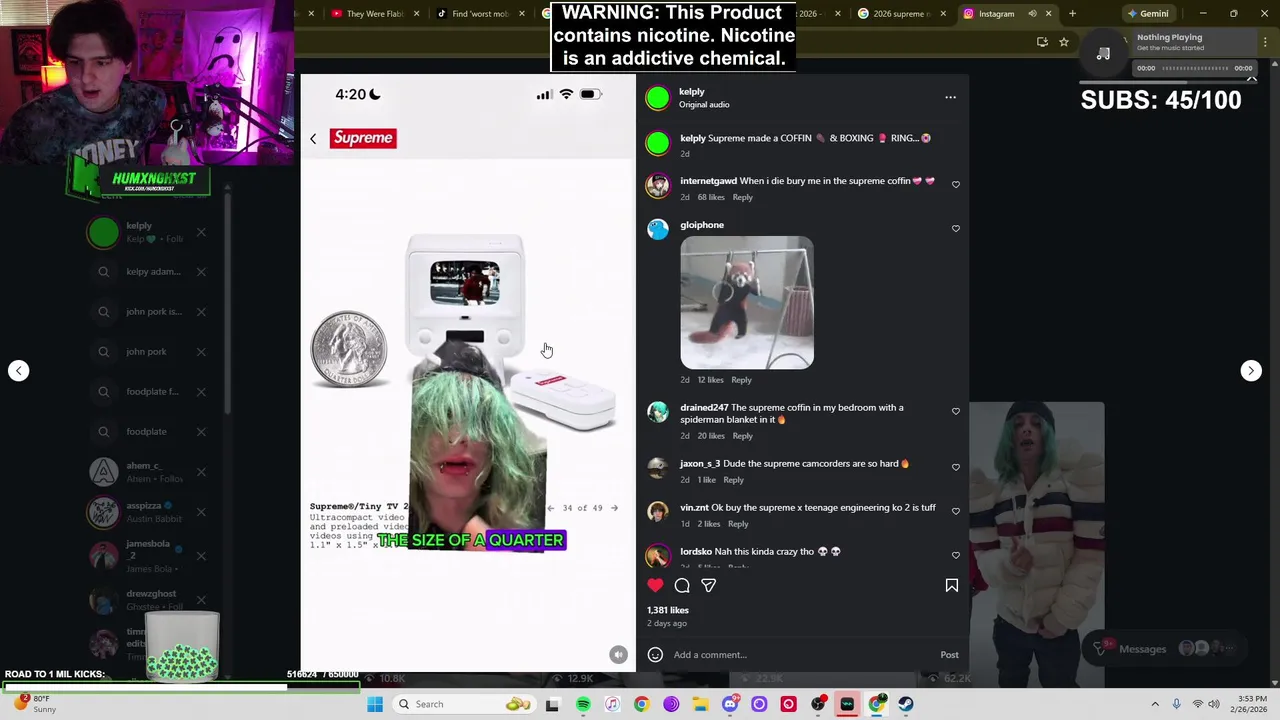Open comments via the speech bubble icon
1280x720 pixels.
pos(682,586)
